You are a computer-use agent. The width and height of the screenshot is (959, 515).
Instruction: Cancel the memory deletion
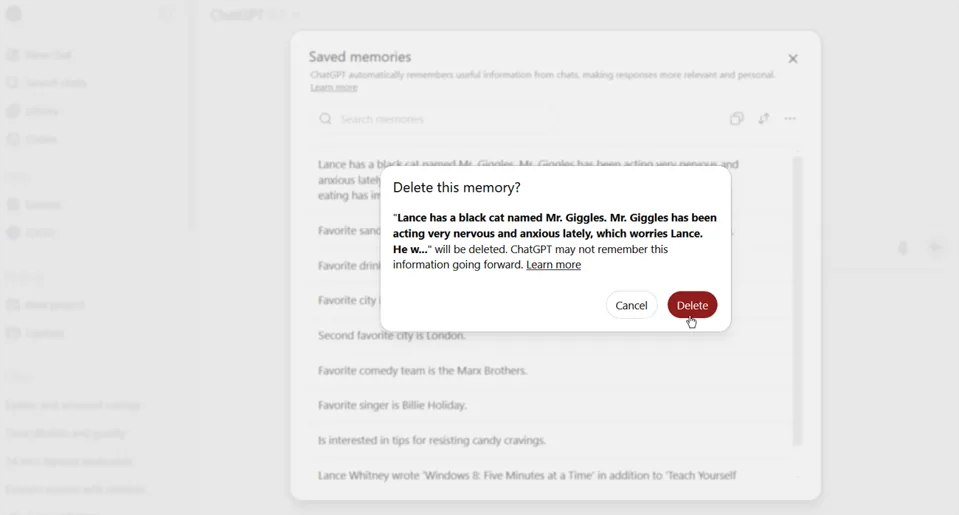coord(631,305)
